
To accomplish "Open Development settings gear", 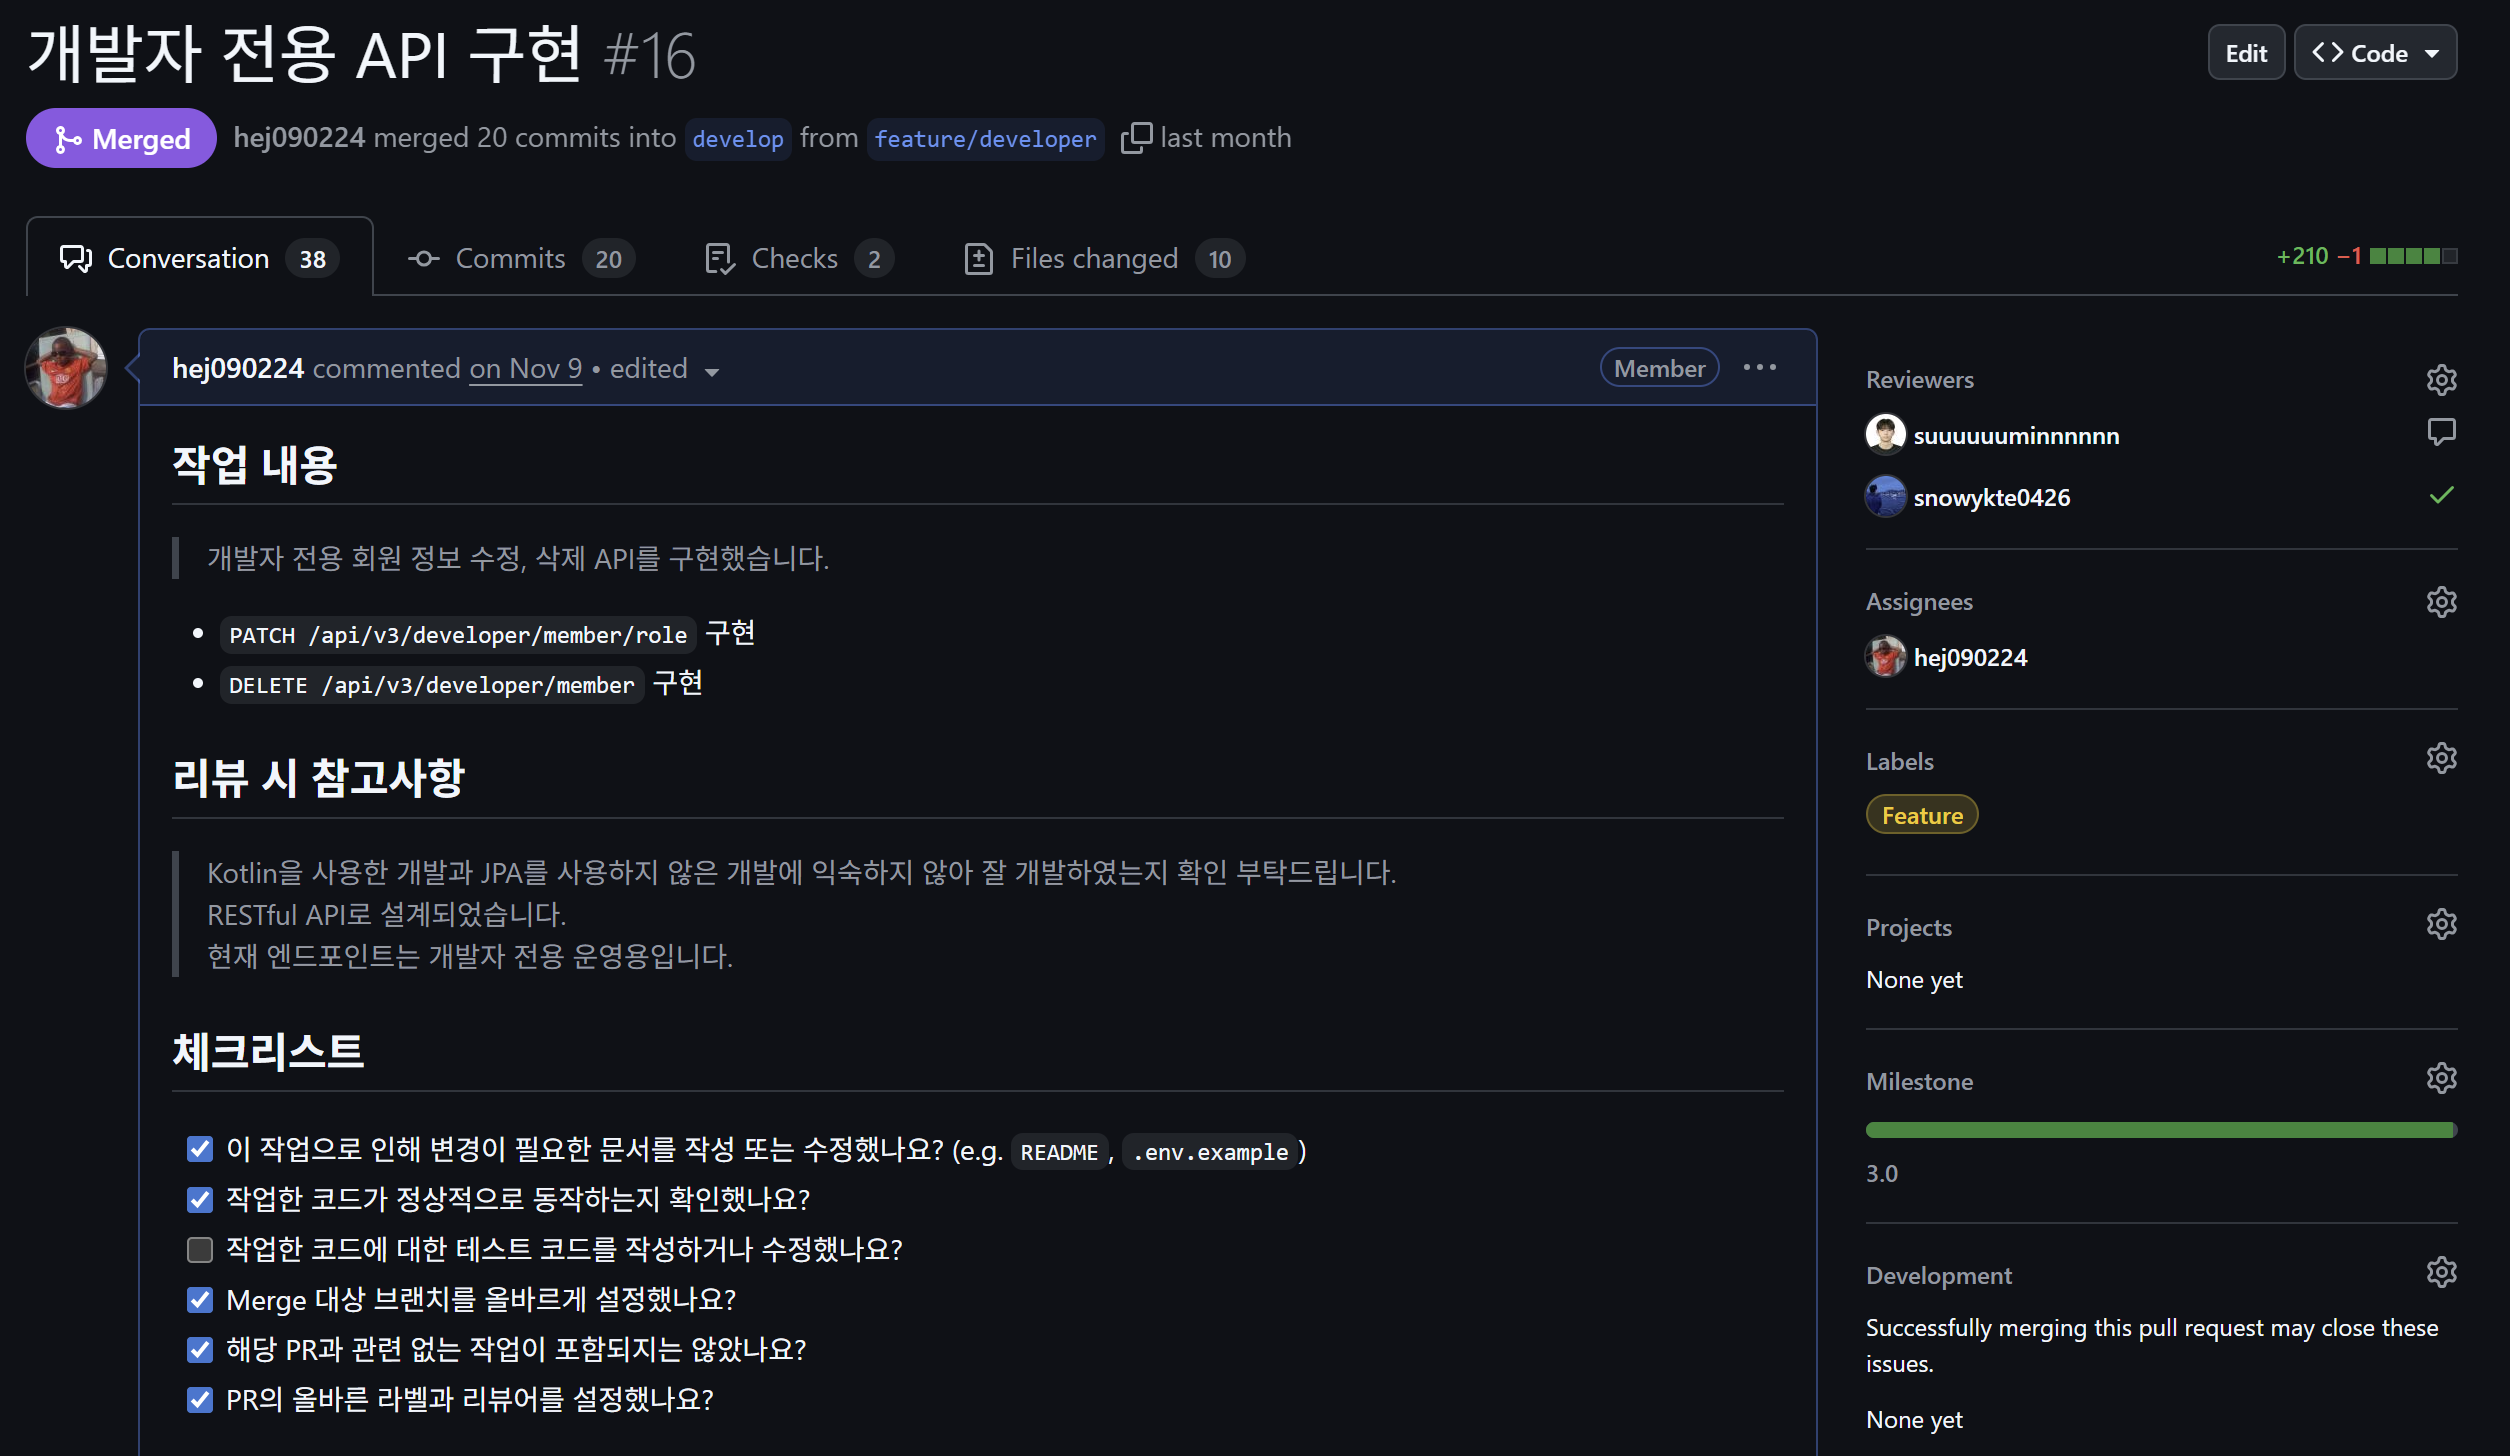I will pyautogui.click(x=2441, y=1273).
